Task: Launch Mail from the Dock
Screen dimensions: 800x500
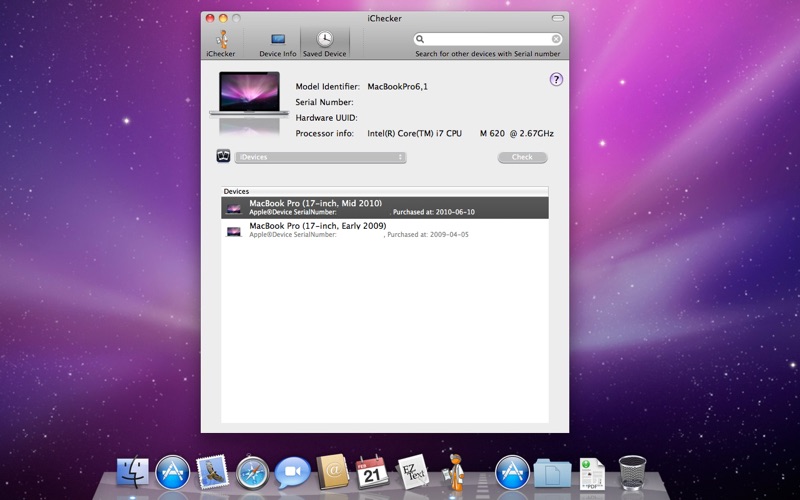Action: (x=212, y=472)
